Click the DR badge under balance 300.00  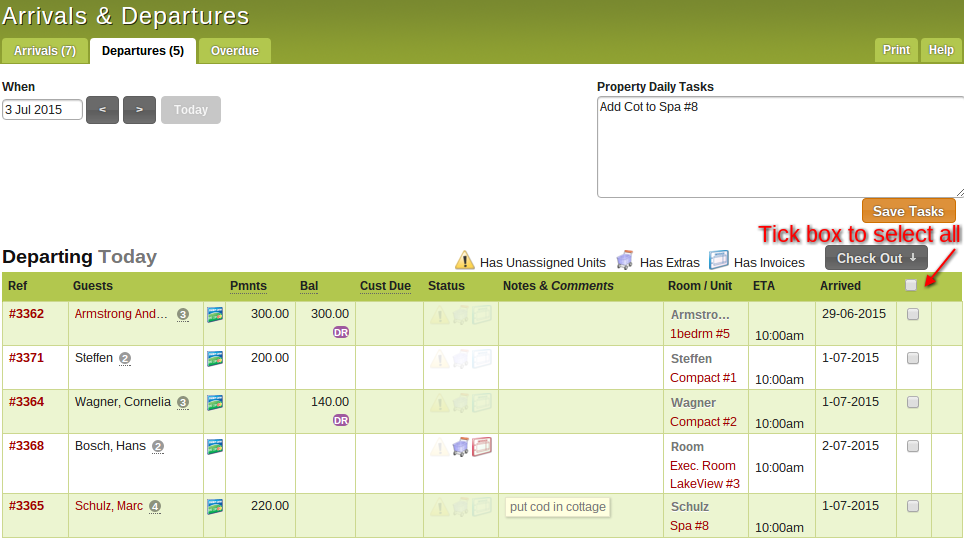pyautogui.click(x=341, y=332)
